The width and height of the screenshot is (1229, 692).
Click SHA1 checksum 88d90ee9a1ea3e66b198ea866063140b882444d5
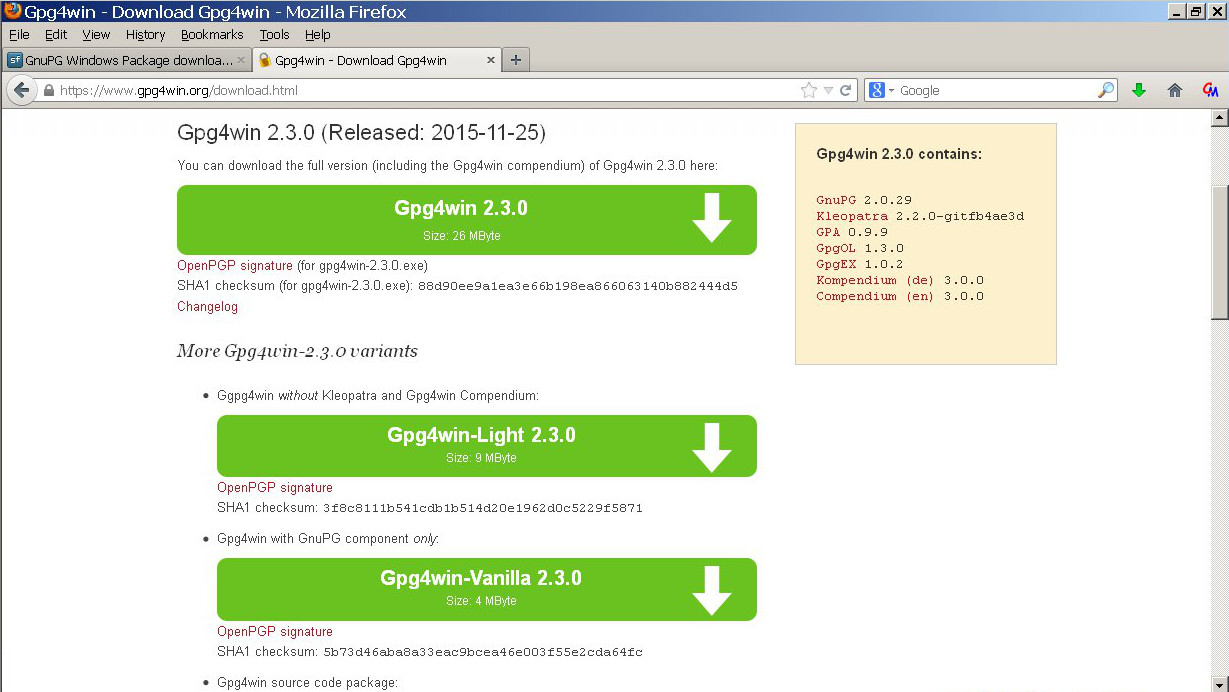point(578,286)
